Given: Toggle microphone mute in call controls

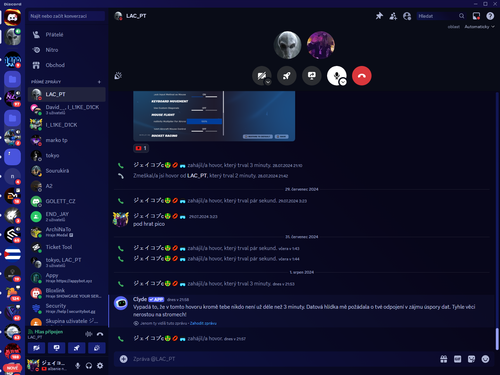Looking at the screenshot, I should pos(337,76).
